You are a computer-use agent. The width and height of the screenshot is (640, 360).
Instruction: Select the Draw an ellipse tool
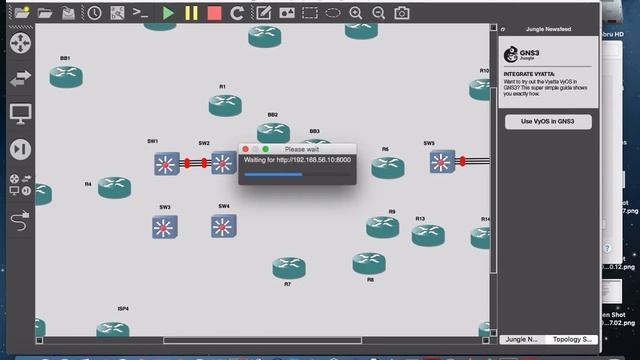click(333, 13)
